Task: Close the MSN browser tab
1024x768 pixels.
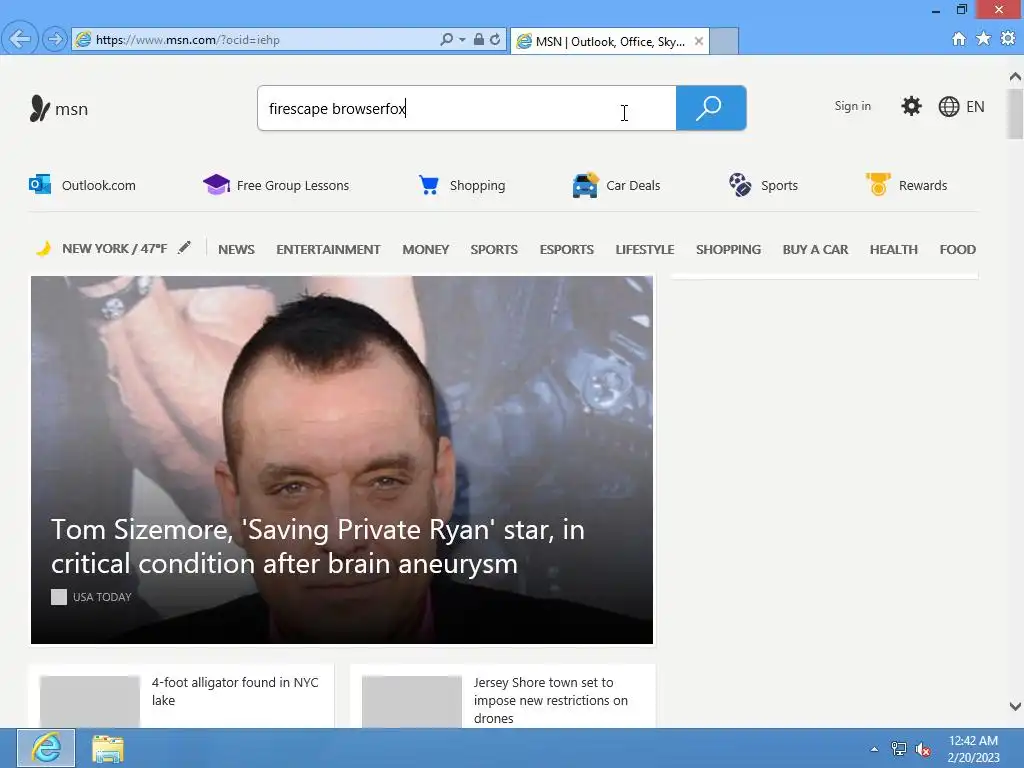Action: tap(699, 41)
